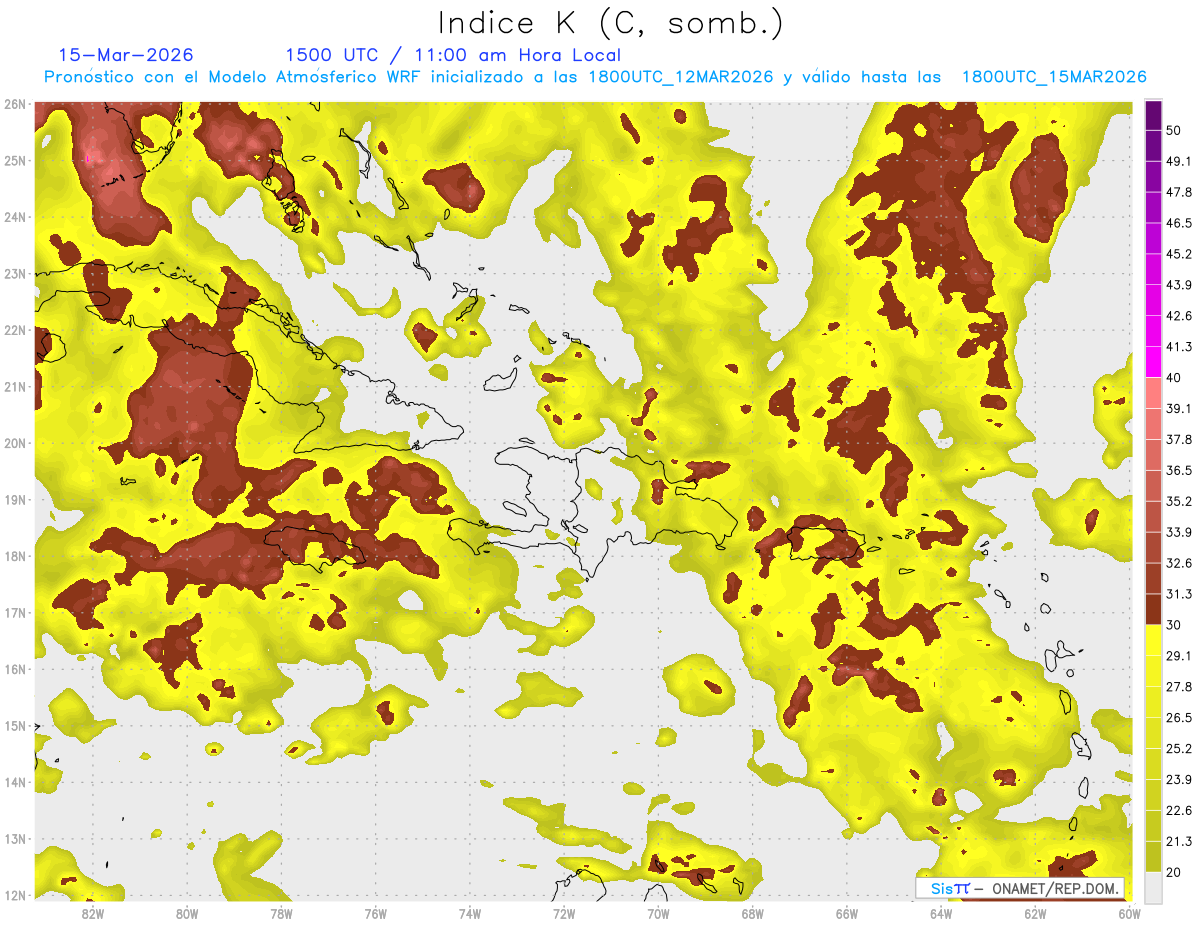Click the legend value 45.2
This screenshot has width=1200, height=927.
(1178, 254)
